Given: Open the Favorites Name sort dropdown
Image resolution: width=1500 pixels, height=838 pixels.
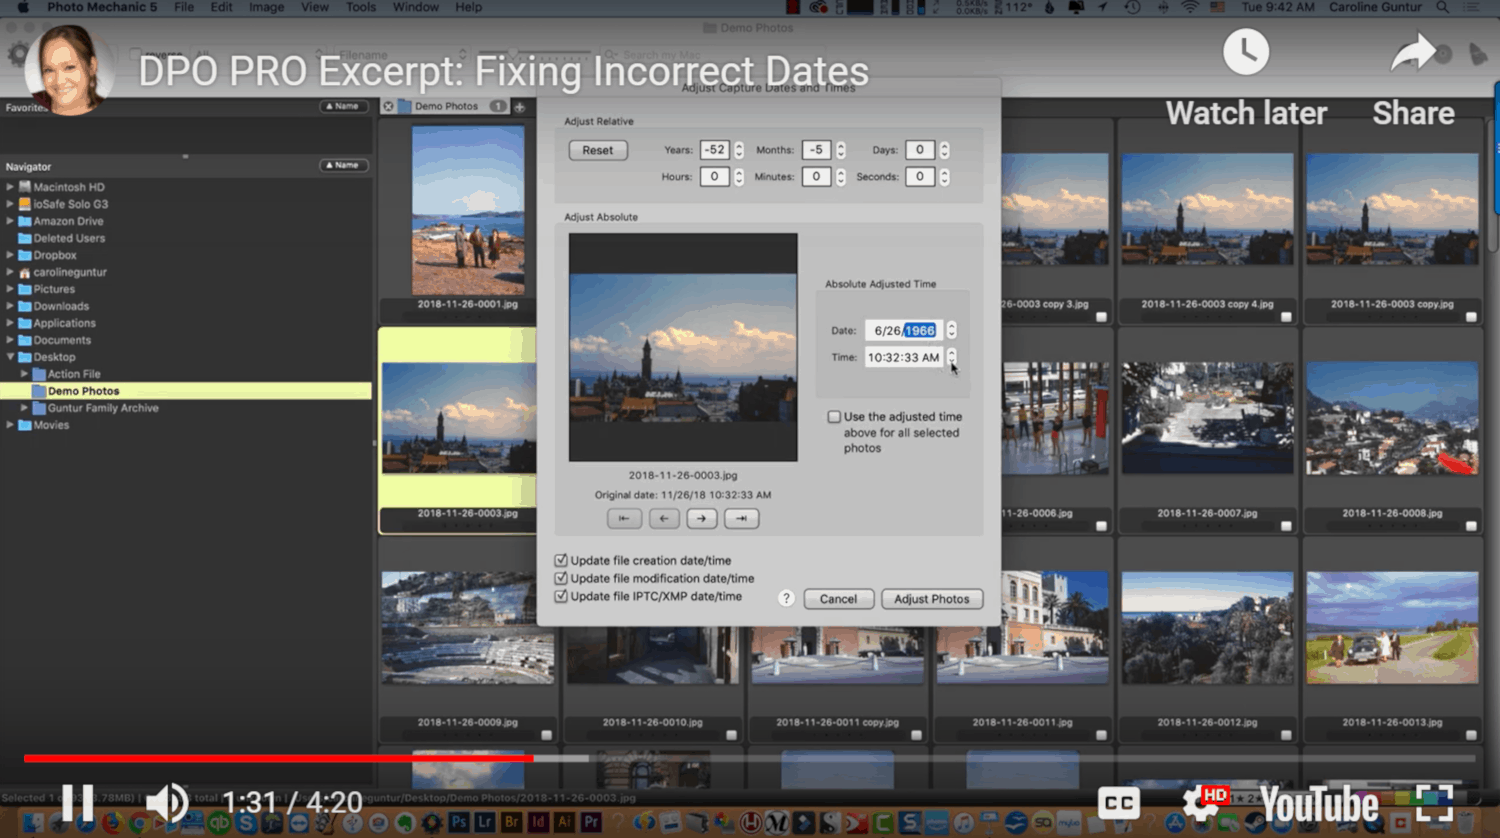Looking at the screenshot, I should (x=344, y=106).
